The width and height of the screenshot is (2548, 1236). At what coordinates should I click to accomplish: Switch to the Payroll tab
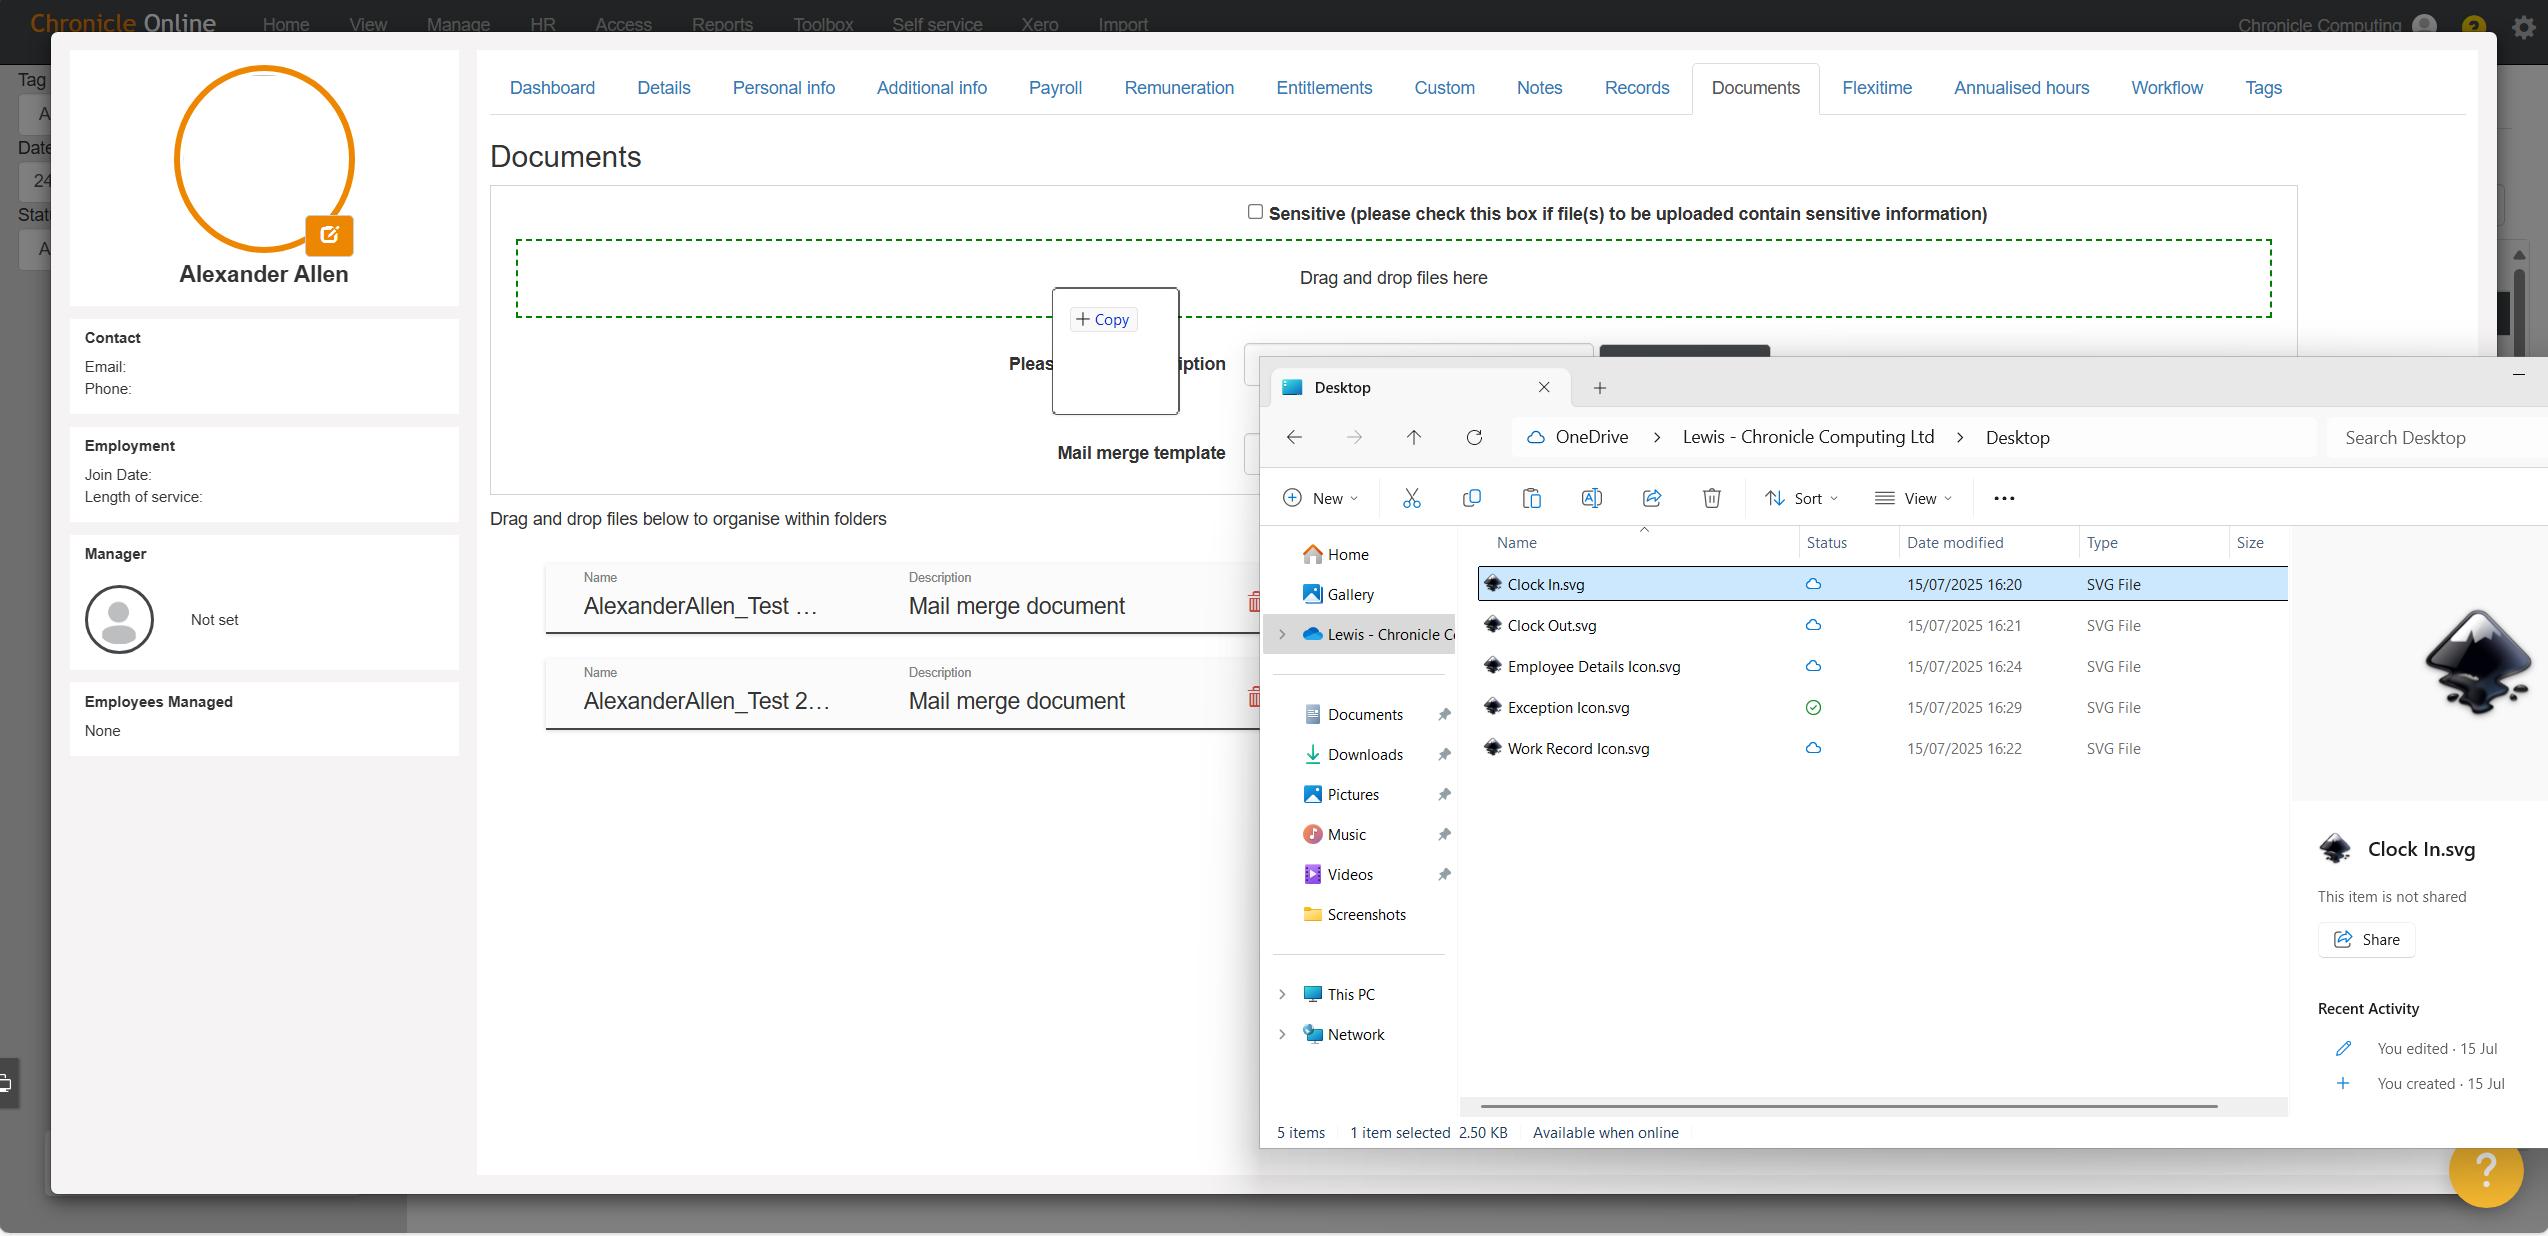1055,88
